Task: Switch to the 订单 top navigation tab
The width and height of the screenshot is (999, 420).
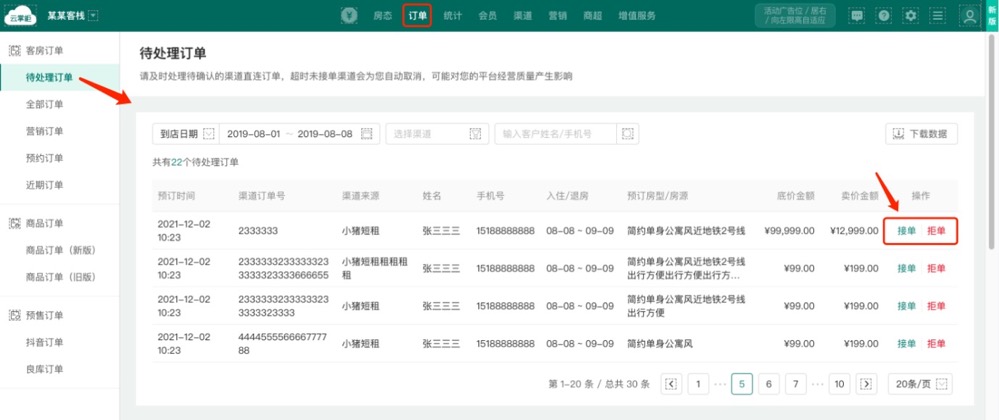Action: point(417,16)
